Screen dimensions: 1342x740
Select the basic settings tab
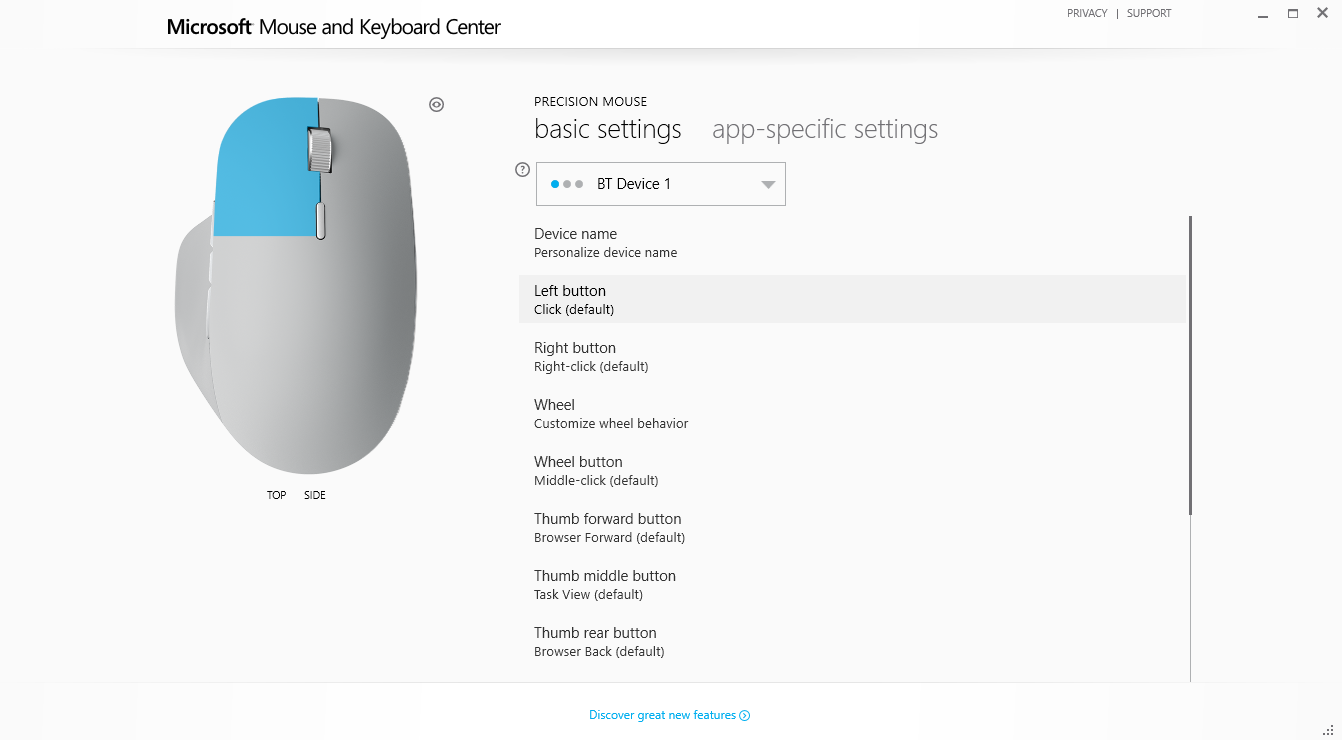pyautogui.click(x=607, y=129)
